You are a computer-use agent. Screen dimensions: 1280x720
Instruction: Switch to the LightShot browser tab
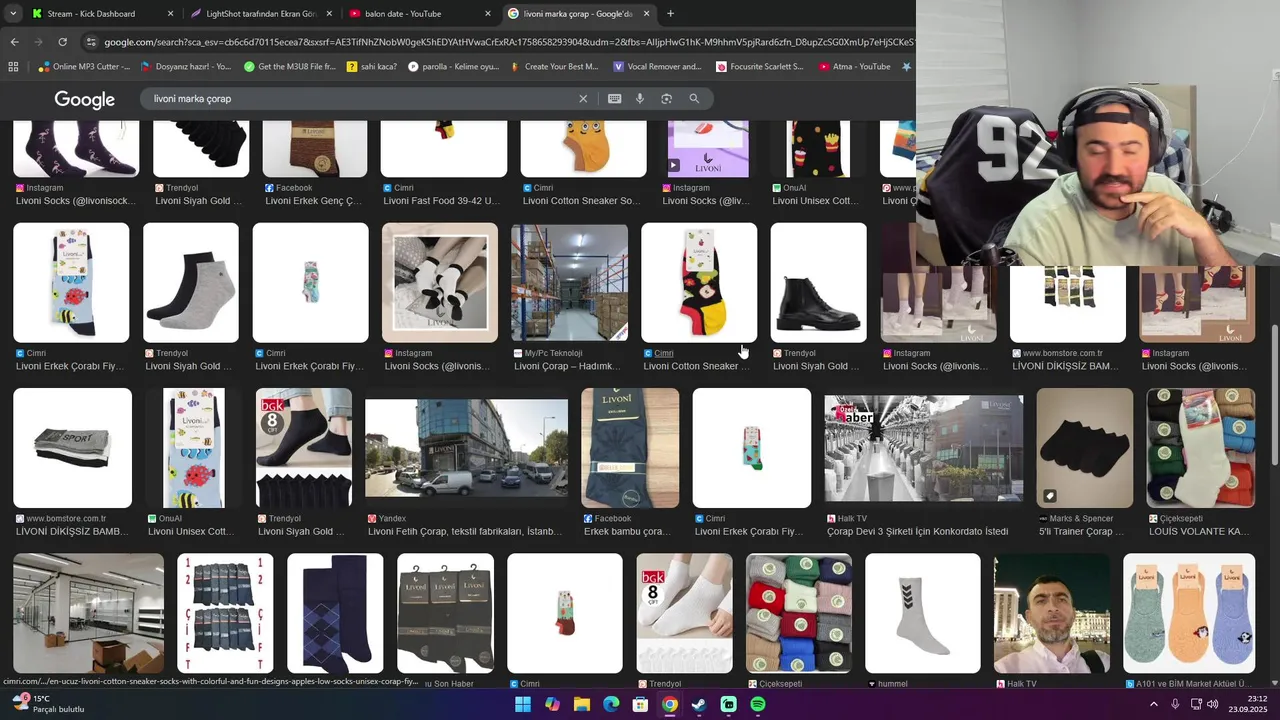(260, 14)
